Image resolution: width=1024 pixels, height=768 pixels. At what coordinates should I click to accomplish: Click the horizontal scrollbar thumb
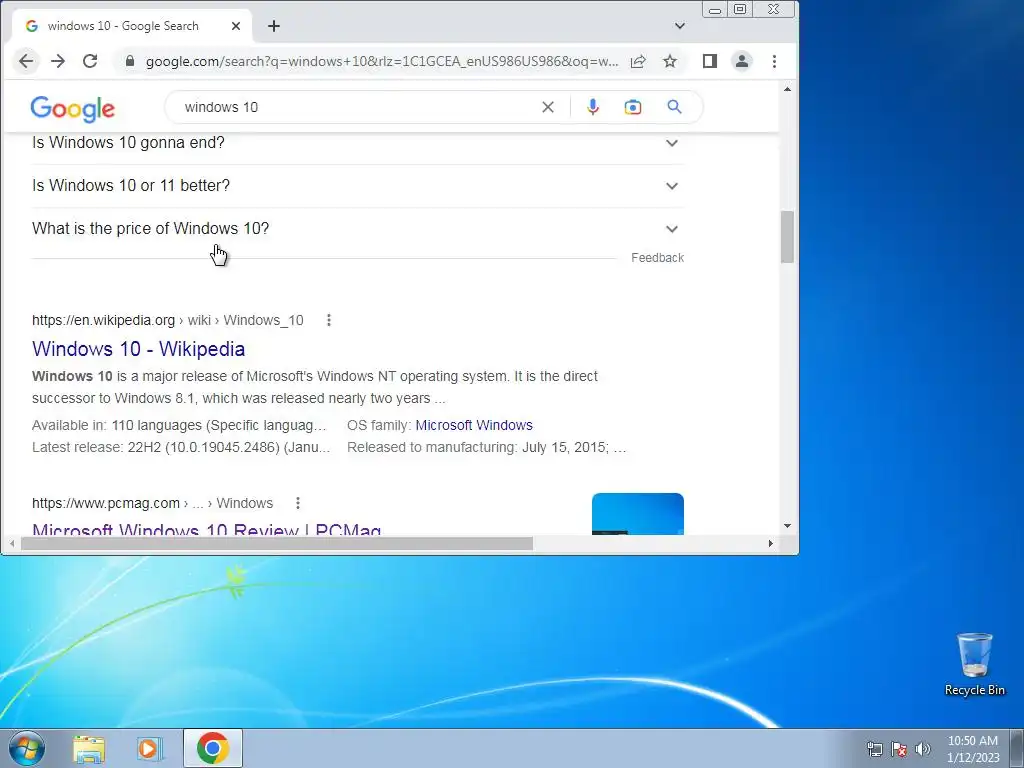tap(277, 543)
